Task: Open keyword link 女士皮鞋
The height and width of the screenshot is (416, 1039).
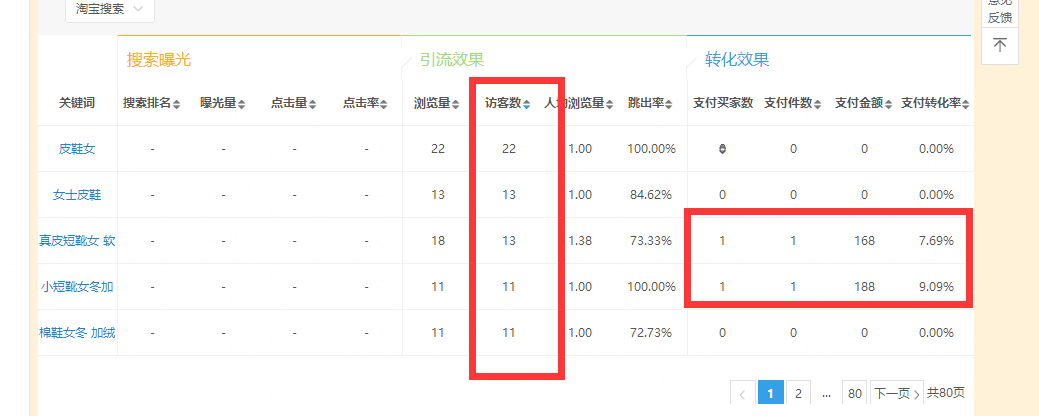Action: 77,195
